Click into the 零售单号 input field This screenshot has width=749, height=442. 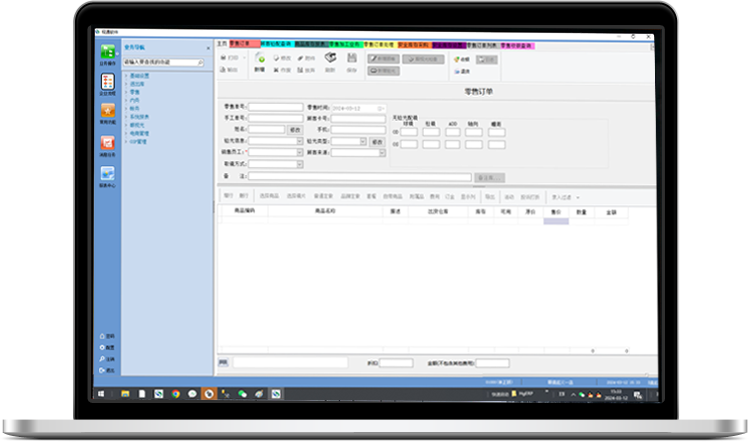[x=275, y=107]
